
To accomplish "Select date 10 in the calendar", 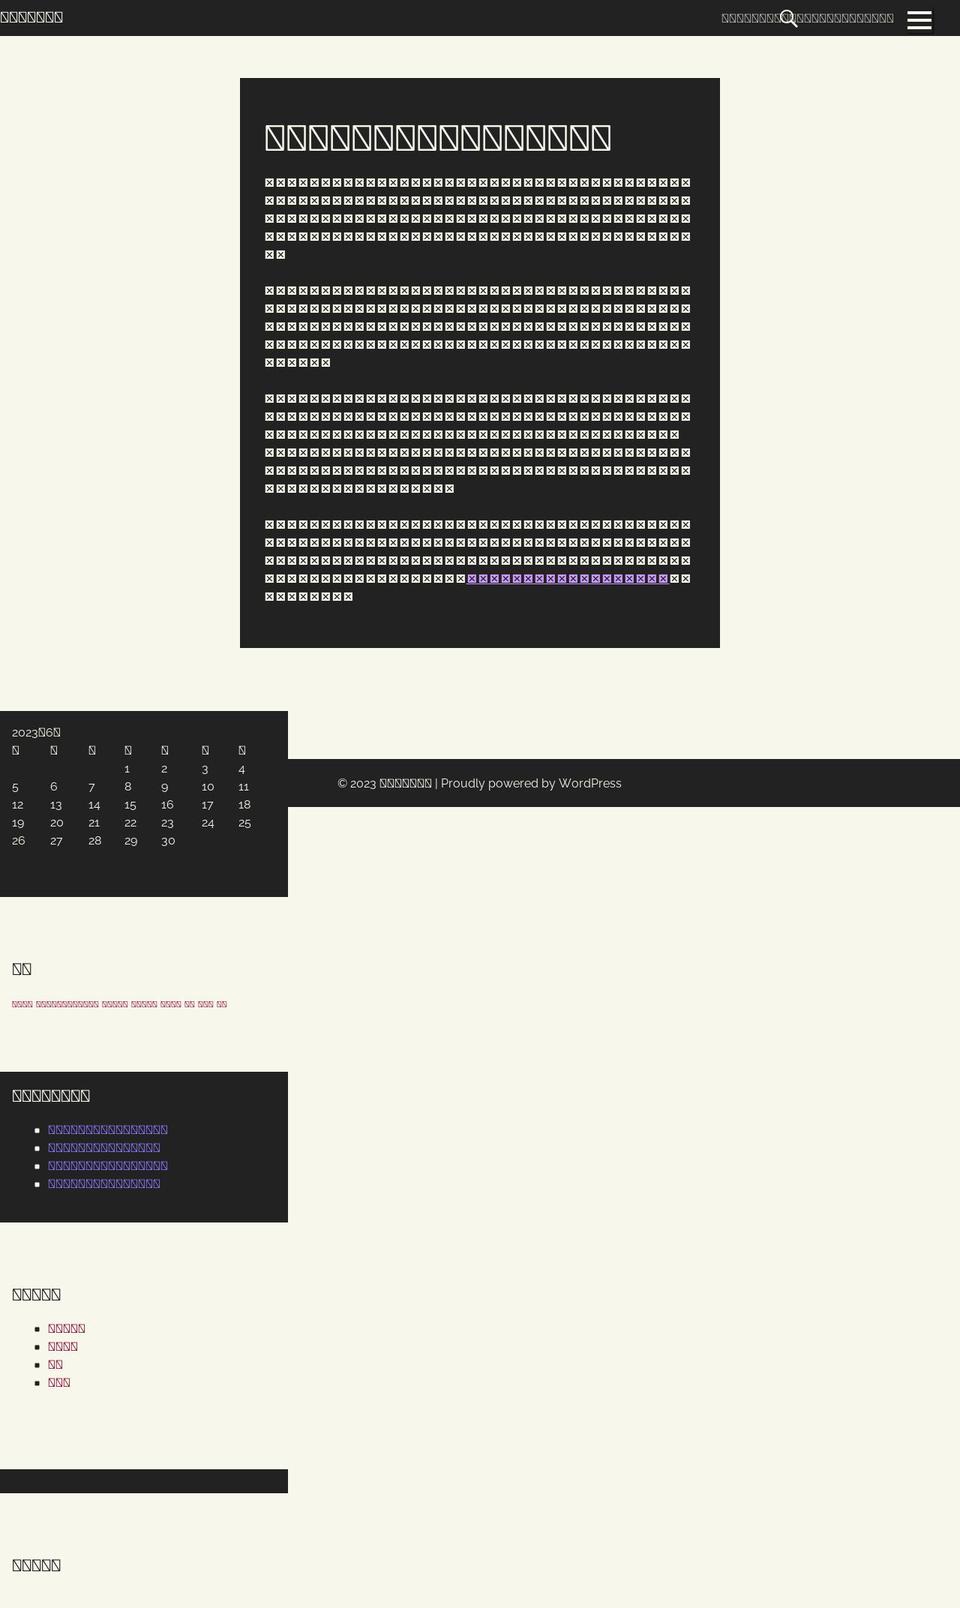I will point(208,787).
